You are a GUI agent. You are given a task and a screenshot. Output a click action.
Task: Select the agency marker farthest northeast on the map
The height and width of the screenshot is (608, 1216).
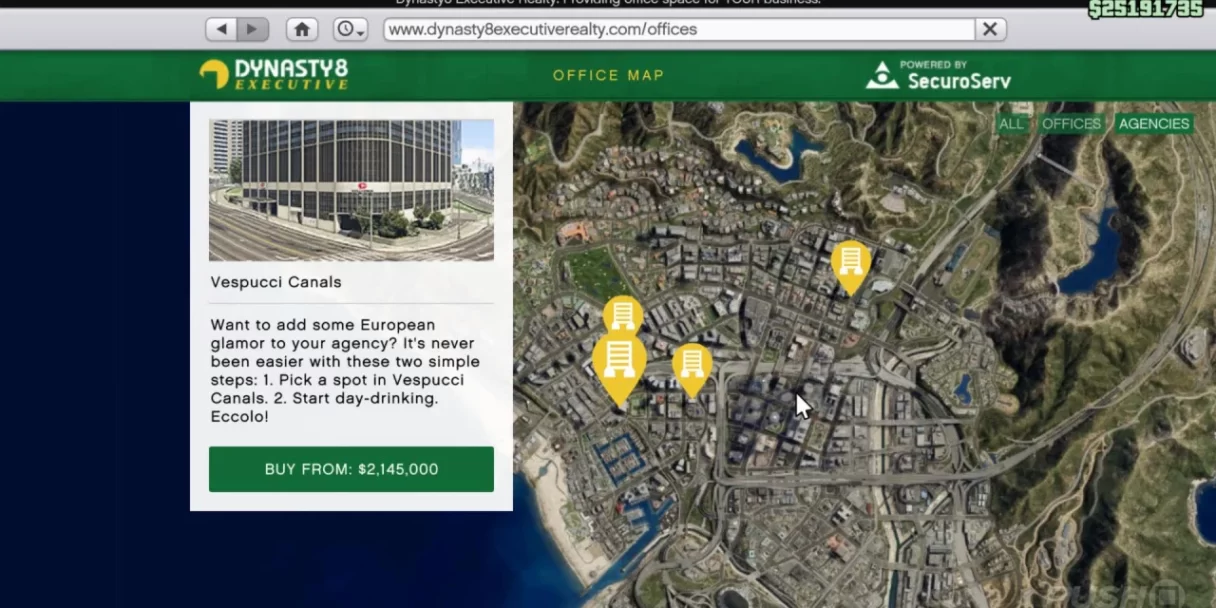[x=851, y=266]
